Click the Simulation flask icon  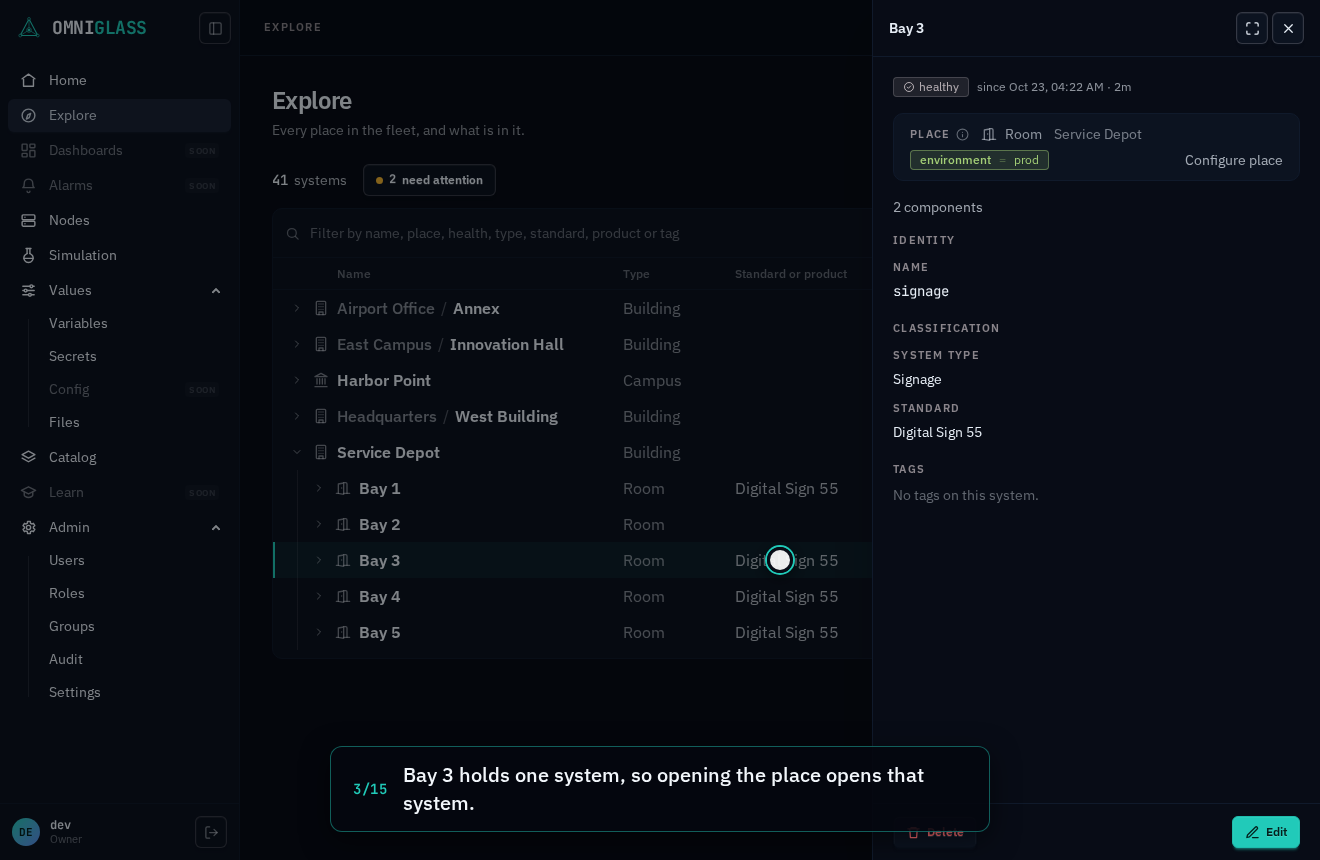[29, 255]
